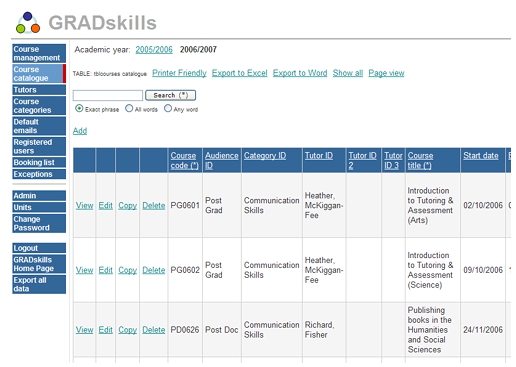The width and height of the screenshot is (516, 367).
Task: Sort by Course code column
Action: coord(185,160)
